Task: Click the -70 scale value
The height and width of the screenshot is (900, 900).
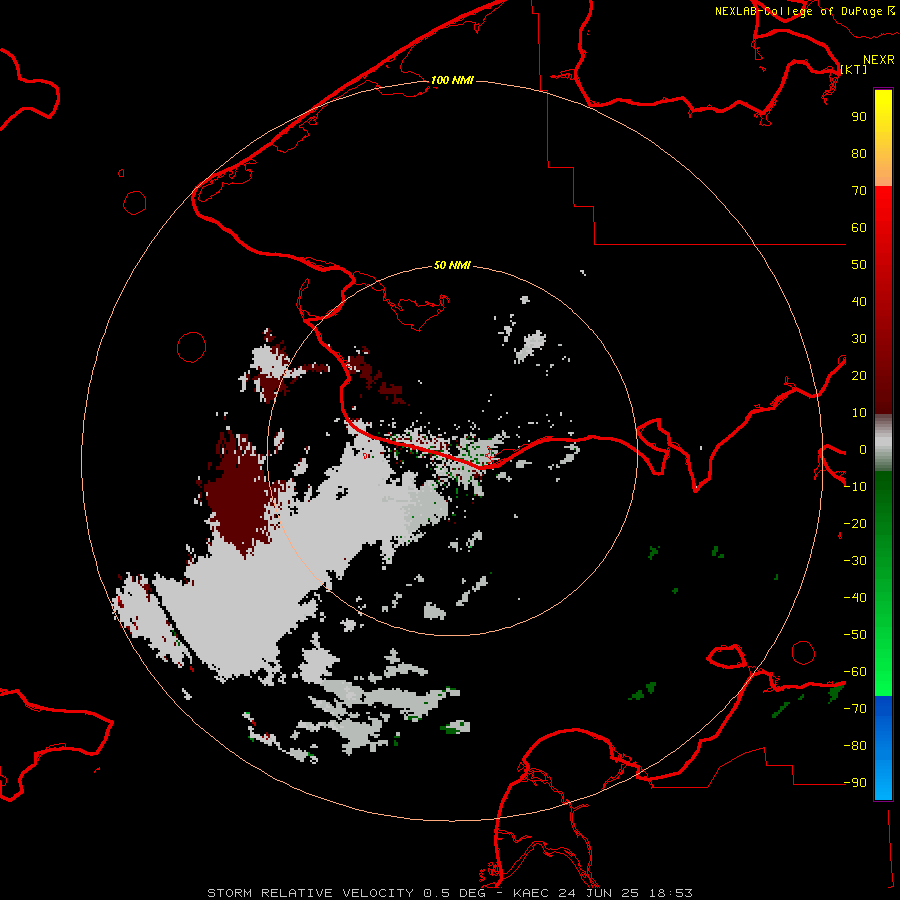Action: point(855,709)
